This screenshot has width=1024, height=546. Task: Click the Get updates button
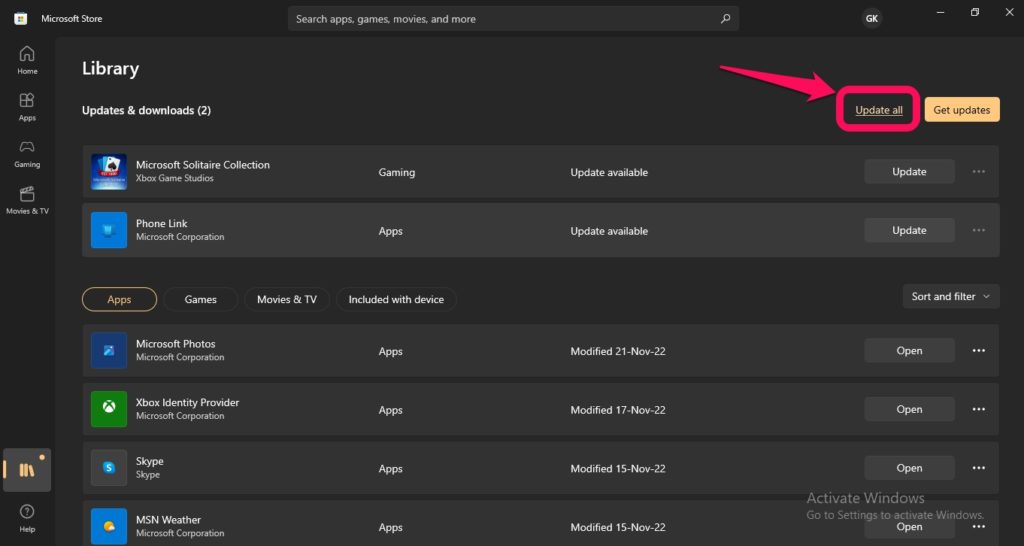[961, 110]
